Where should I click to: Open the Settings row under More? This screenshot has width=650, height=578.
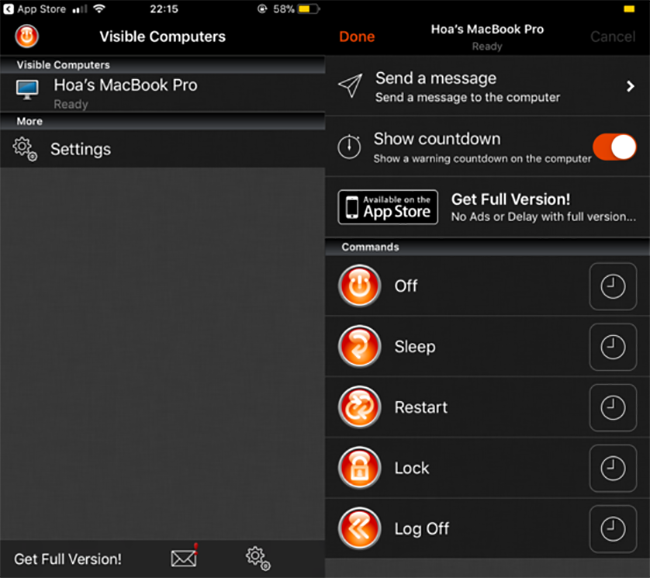tap(80, 149)
